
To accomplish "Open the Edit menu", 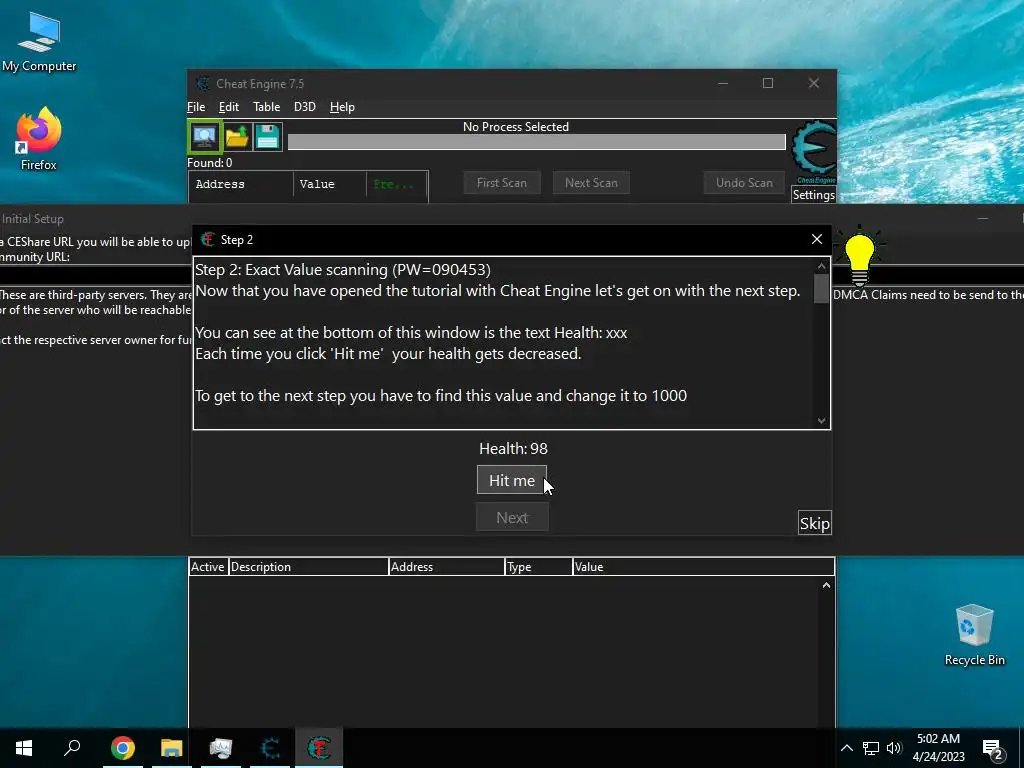I will point(229,107).
